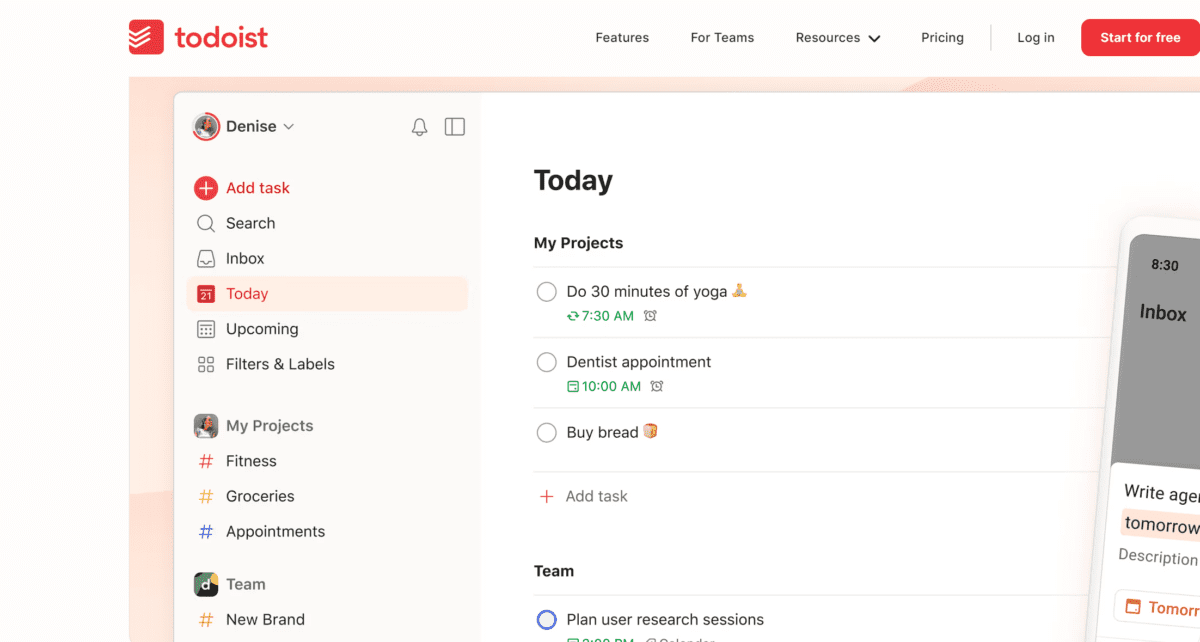Screen dimensions: 1200x642
Task: Click the calendar icon on the Tomorrow chip
Action: click(1133, 606)
